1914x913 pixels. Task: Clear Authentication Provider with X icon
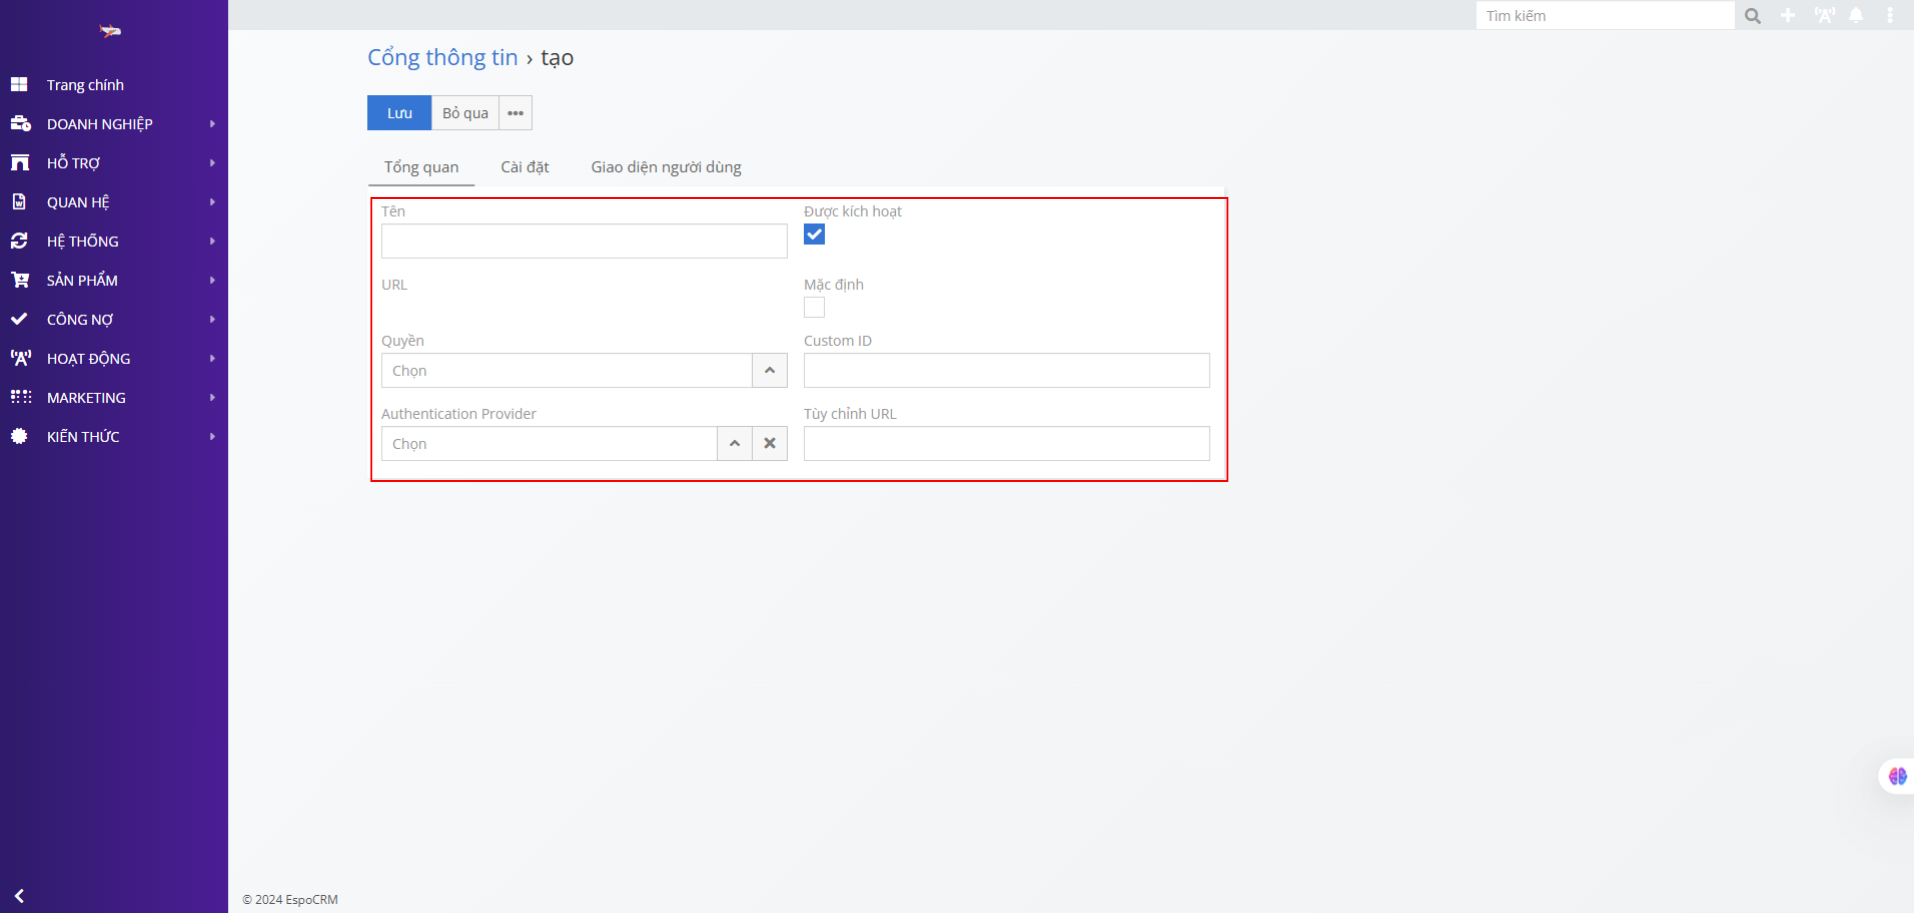[x=770, y=443]
